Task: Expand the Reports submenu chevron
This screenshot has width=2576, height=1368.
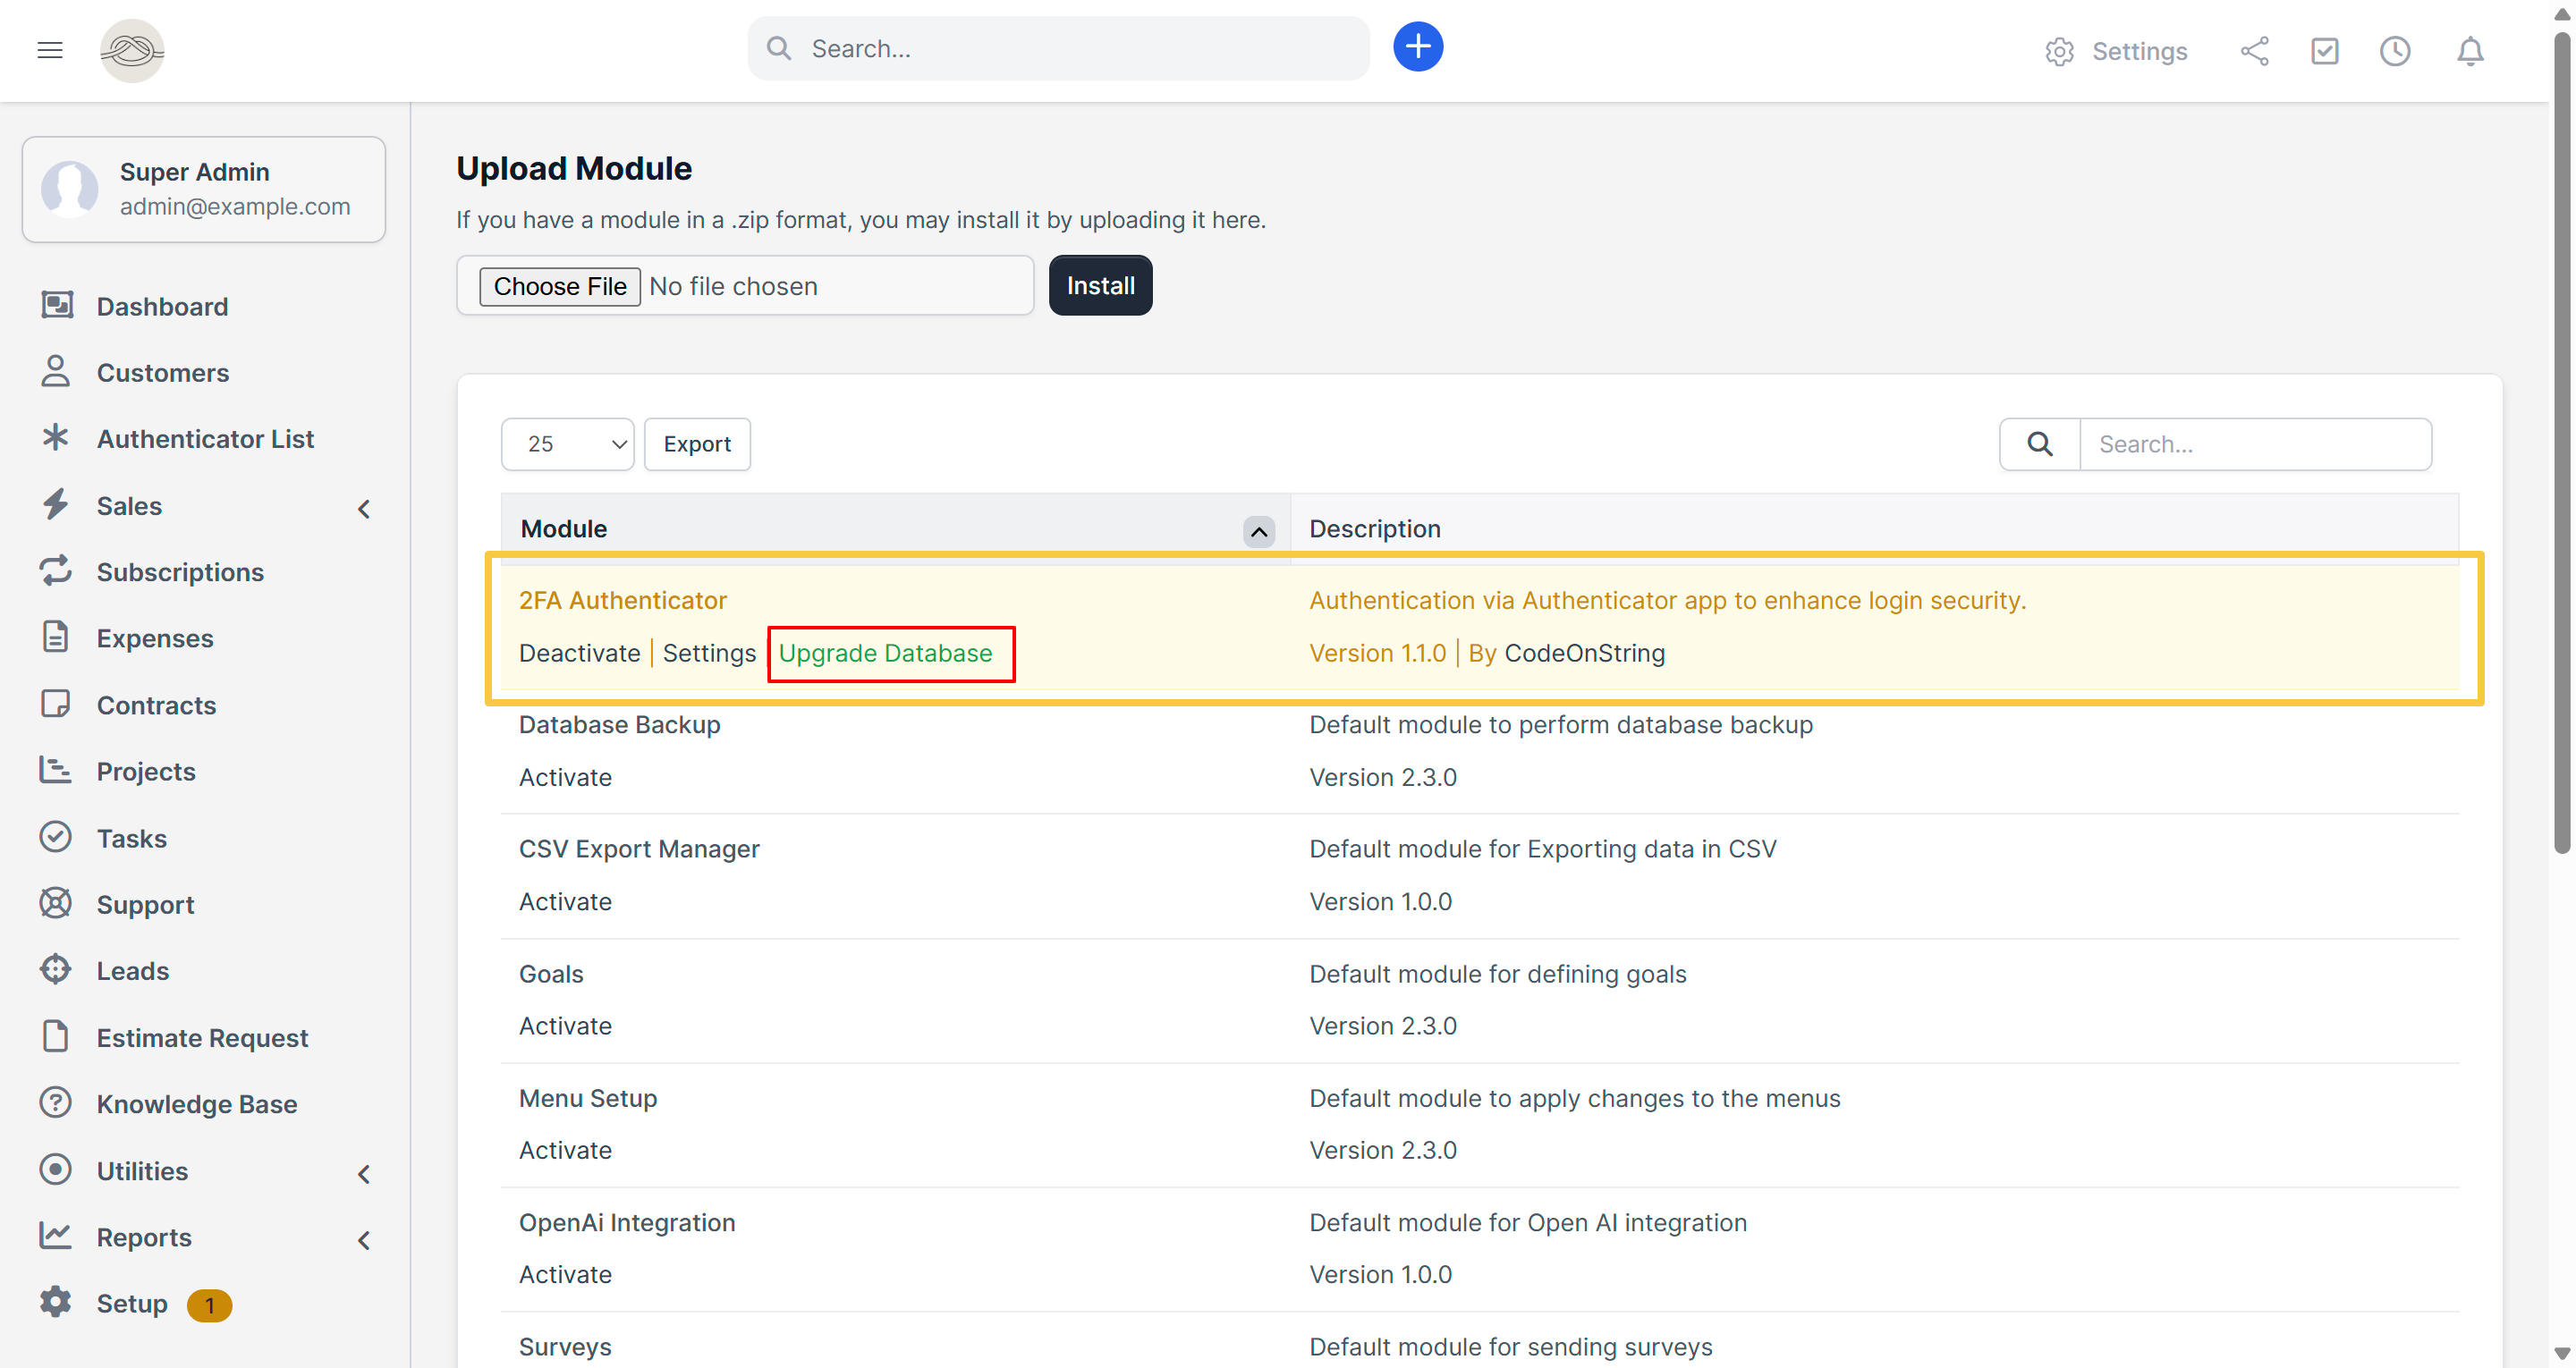Action: coord(364,1240)
